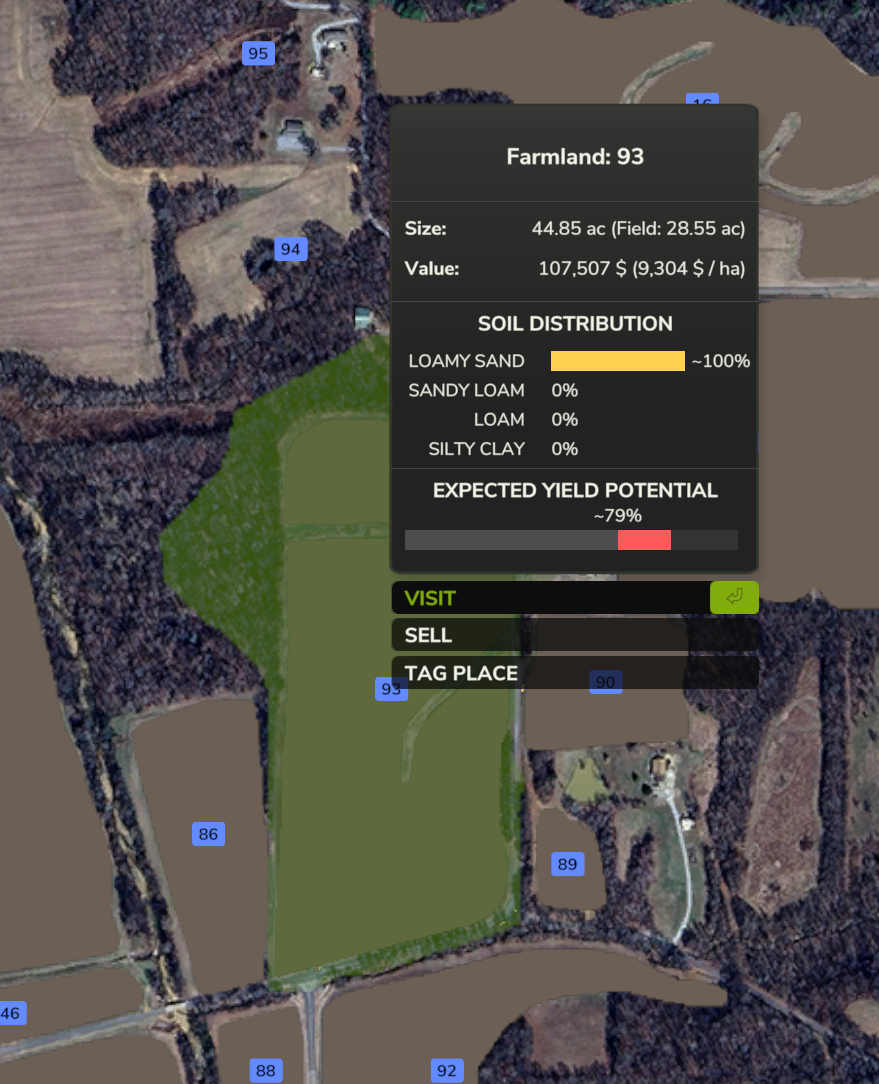This screenshot has height=1084, width=879.
Task: Click the farmland 93 map marker
Action: 391,689
